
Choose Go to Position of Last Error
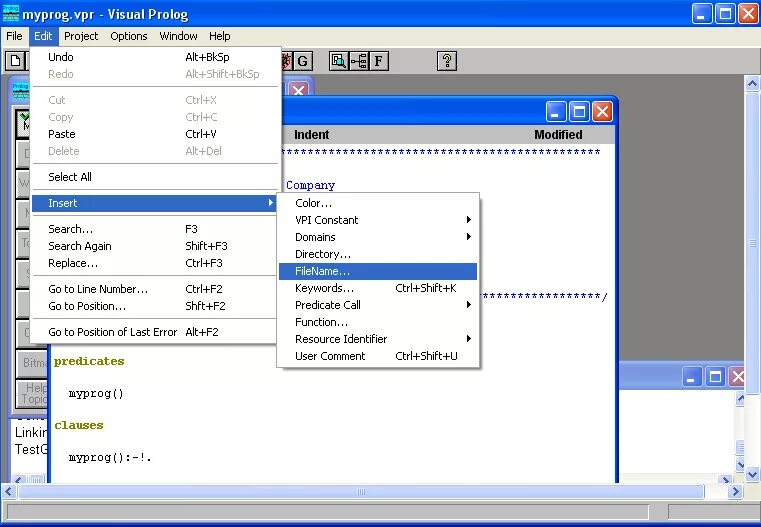tap(155, 332)
